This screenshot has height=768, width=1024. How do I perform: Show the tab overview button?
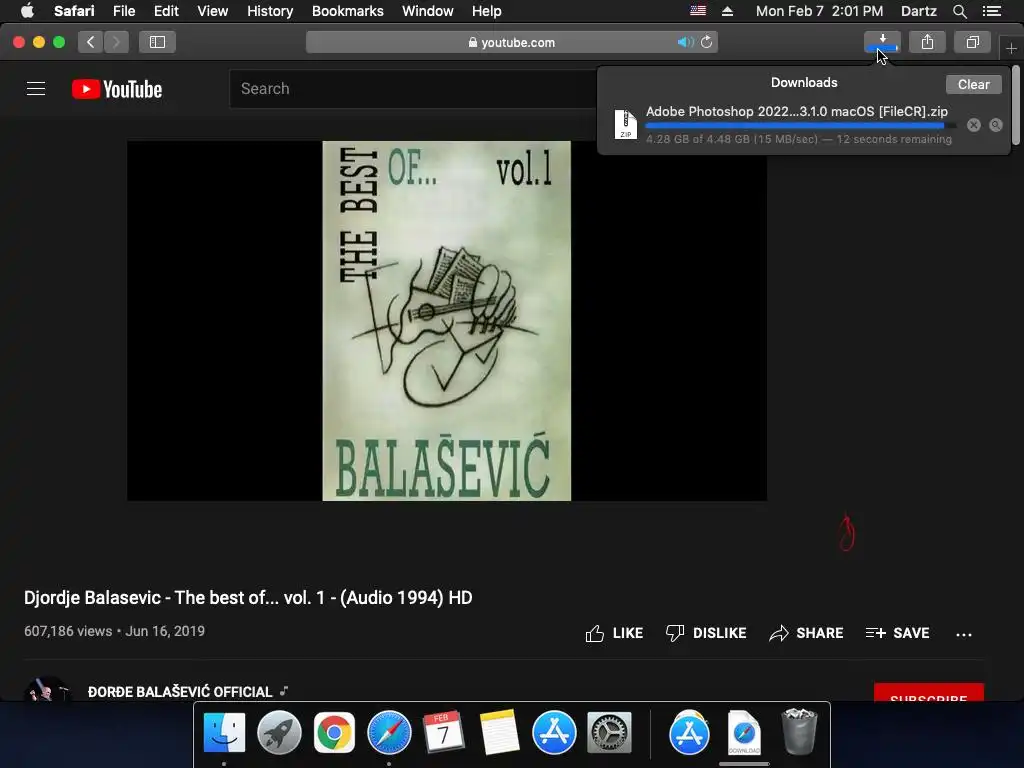click(972, 42)
